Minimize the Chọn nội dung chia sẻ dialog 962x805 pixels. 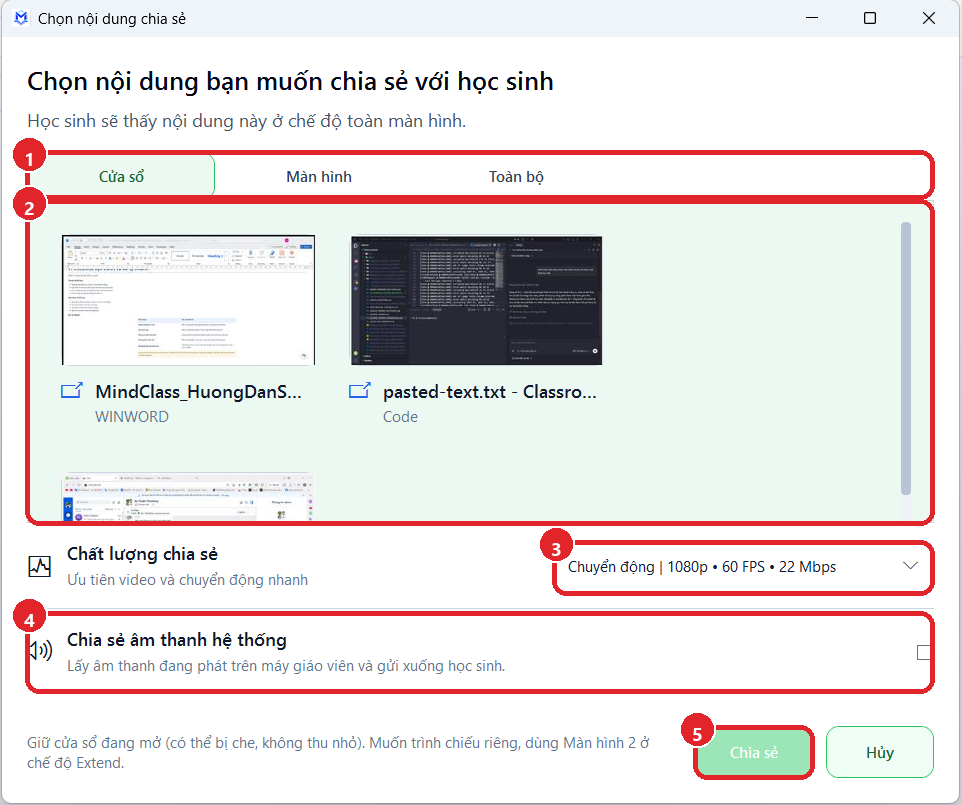[812, 18]
